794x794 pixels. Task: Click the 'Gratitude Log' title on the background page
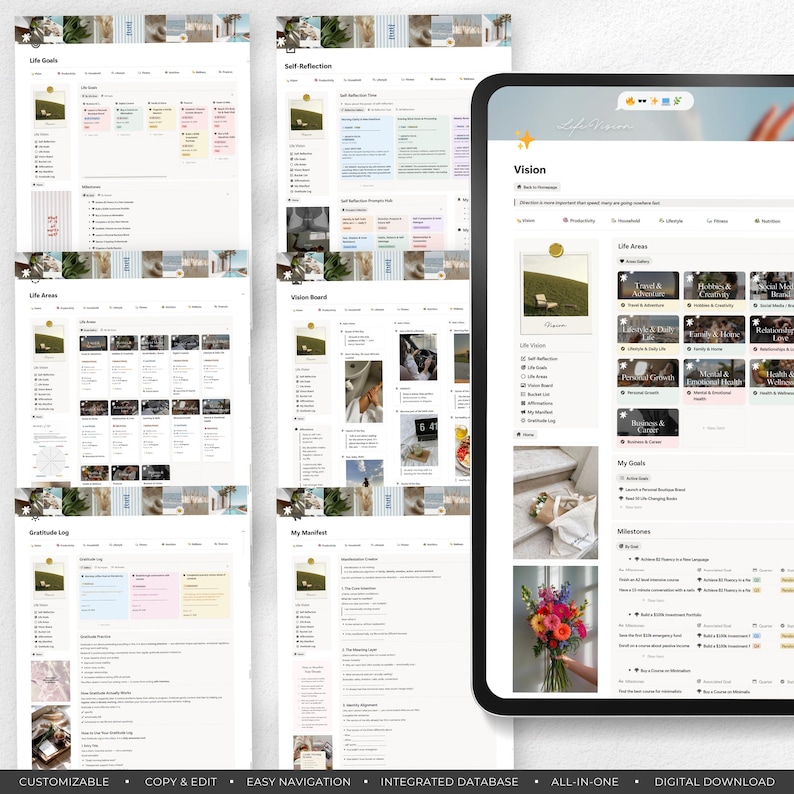49,533
